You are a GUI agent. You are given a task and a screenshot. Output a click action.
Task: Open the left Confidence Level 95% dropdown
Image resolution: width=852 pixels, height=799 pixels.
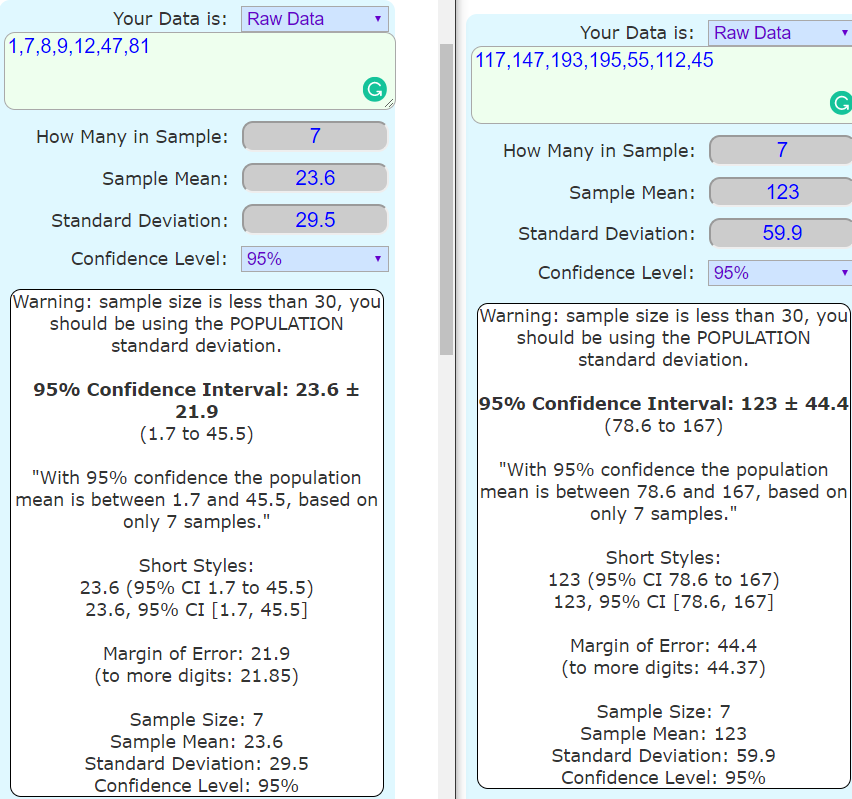315,259
